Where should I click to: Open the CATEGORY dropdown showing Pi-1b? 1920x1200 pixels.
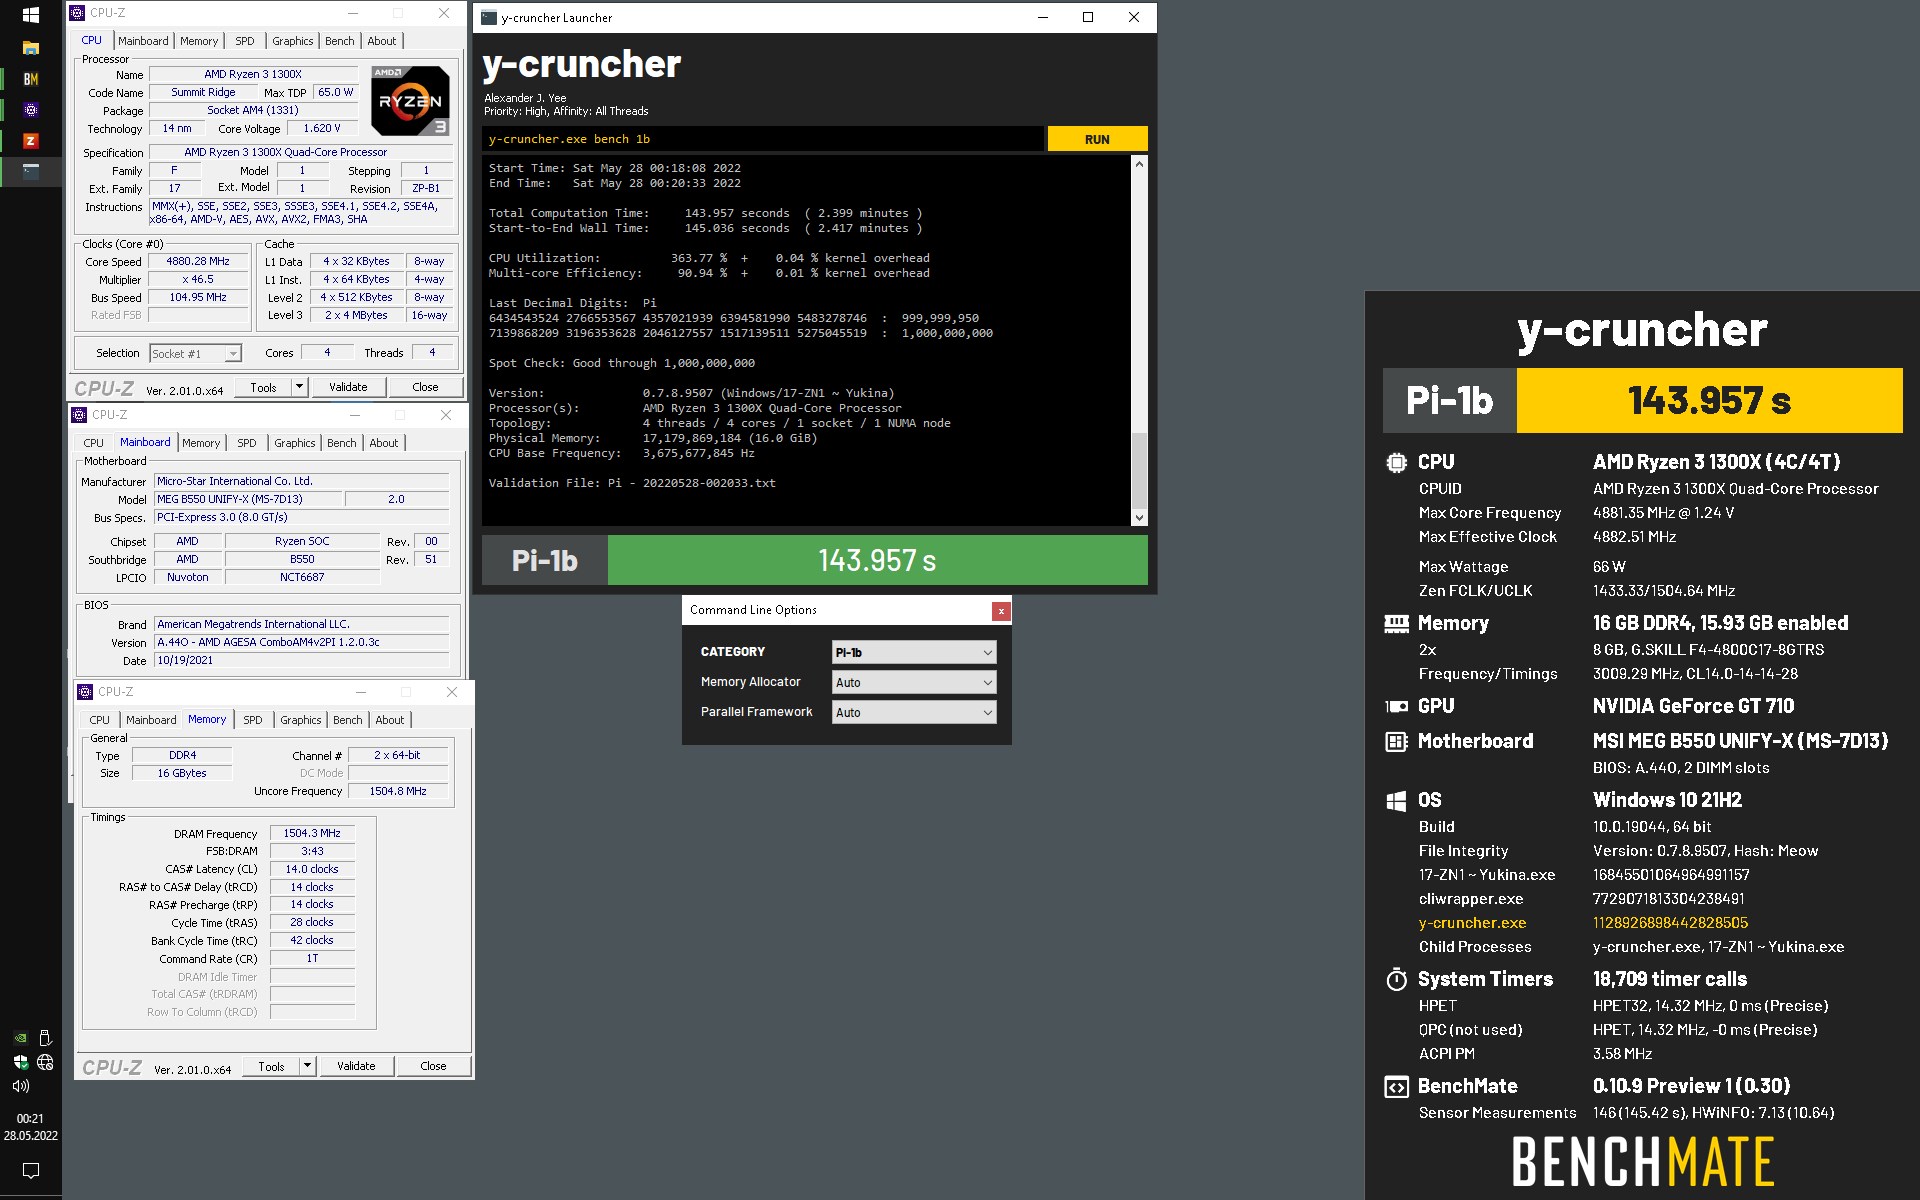click(914, 652)
